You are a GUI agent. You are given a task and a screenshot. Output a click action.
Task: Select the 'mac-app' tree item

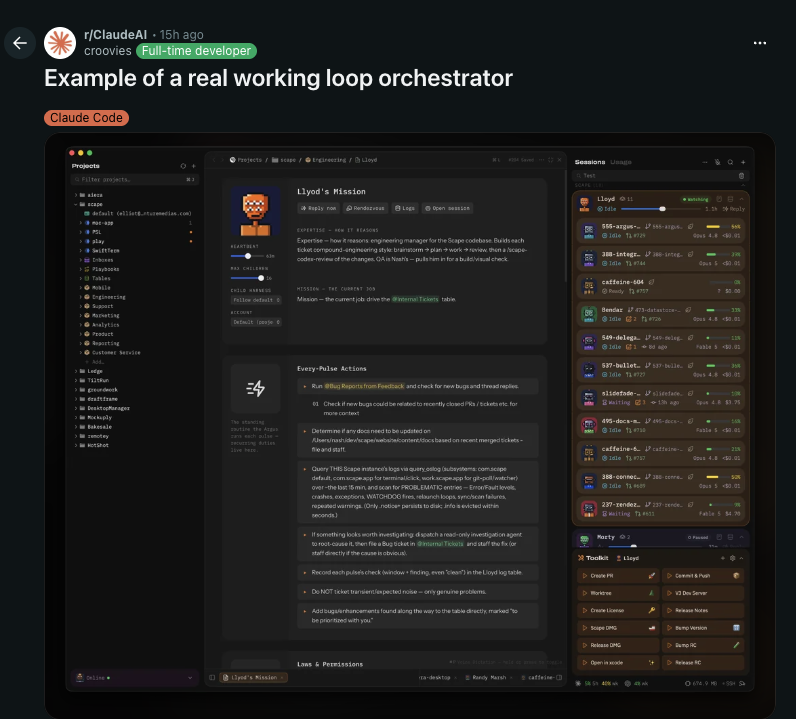(x=103, y=223)
